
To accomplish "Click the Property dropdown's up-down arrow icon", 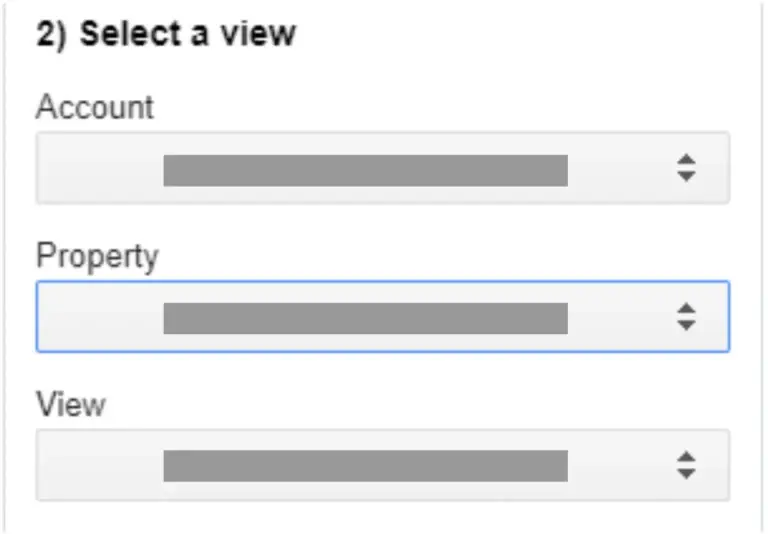I will click(685, 317).
